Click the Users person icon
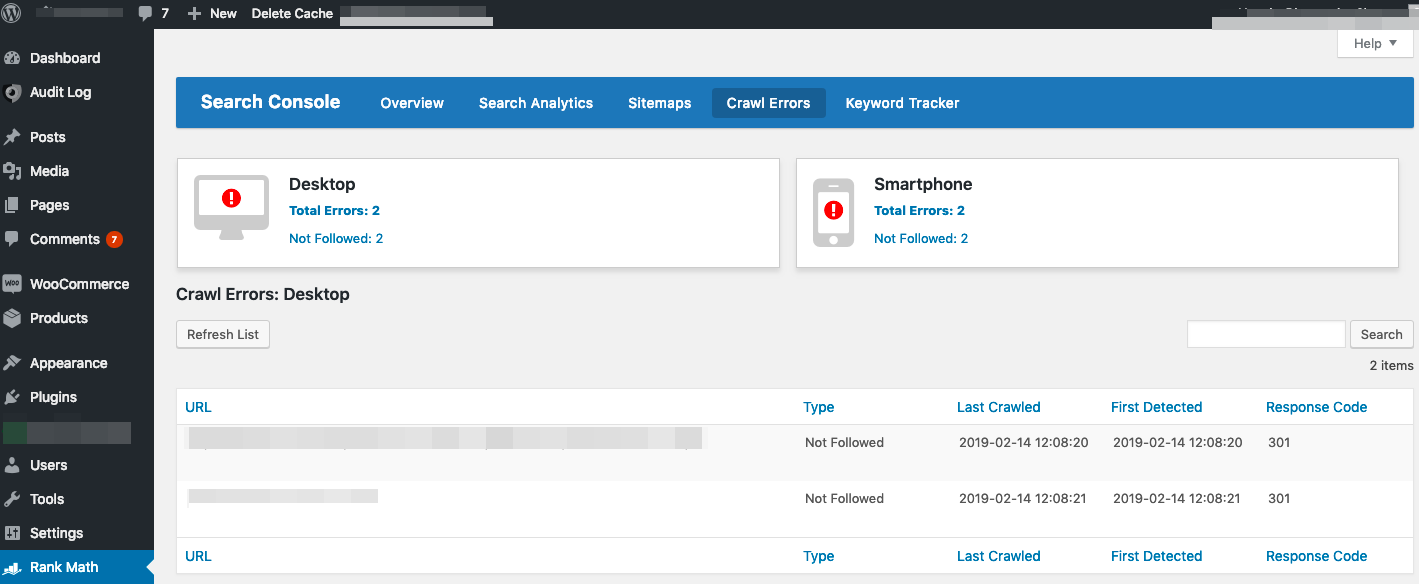 pos(13,465)
